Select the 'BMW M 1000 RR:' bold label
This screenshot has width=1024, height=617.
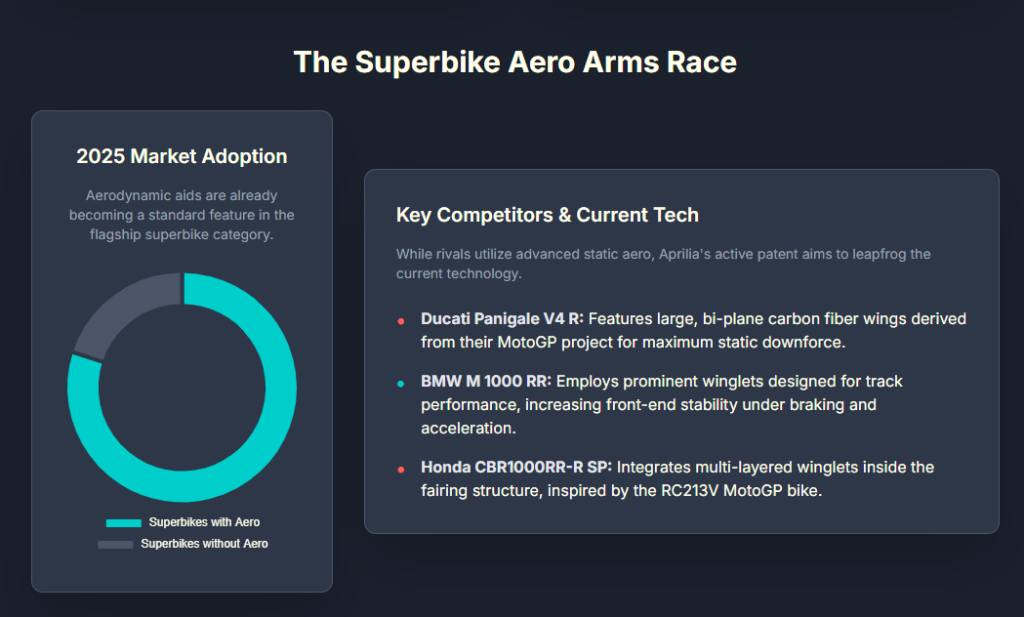click(486, 381)
